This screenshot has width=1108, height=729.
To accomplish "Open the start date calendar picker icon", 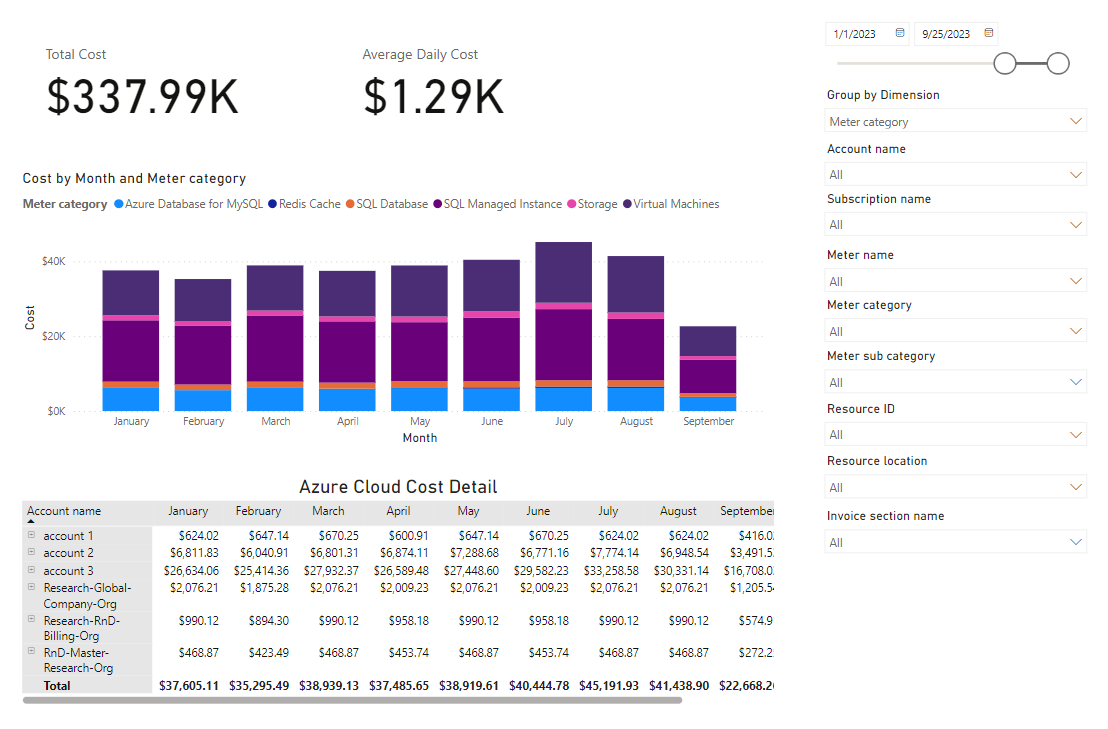I will pyautogui.click(x=900, y=33).
